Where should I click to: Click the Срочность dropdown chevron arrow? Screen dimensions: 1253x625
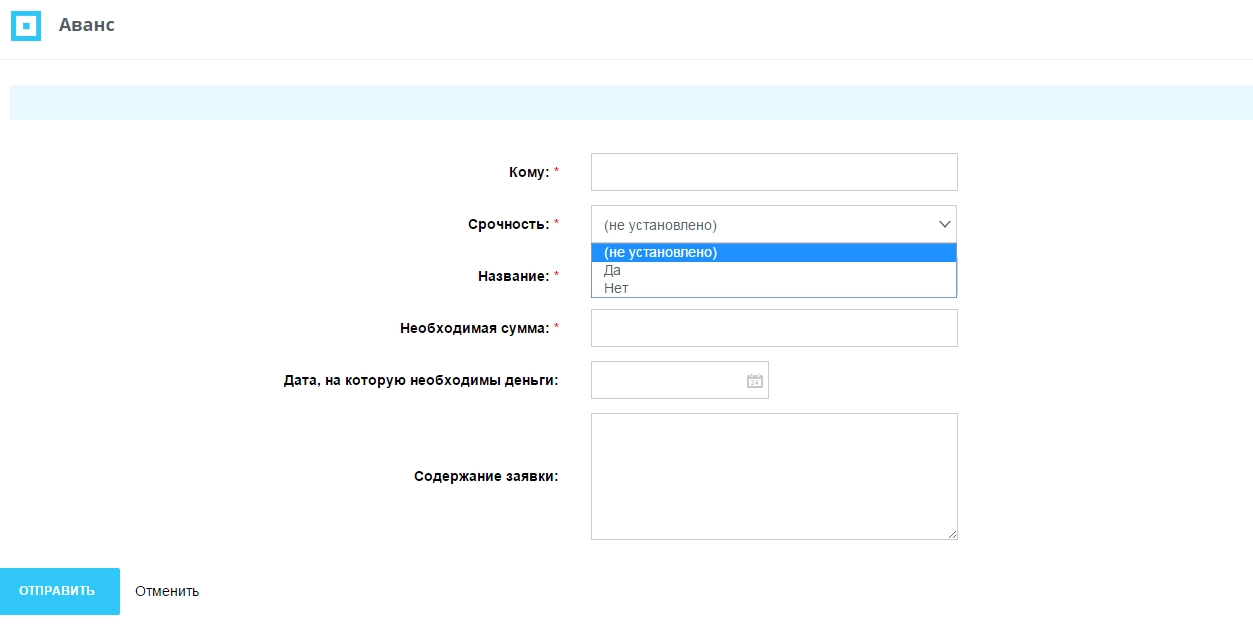pos(944,224)
